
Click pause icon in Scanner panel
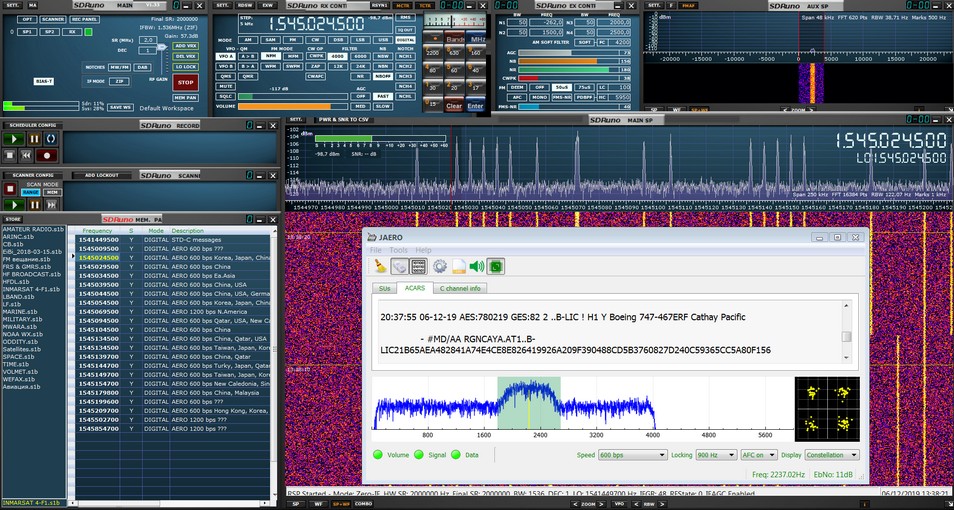[35, 205]
